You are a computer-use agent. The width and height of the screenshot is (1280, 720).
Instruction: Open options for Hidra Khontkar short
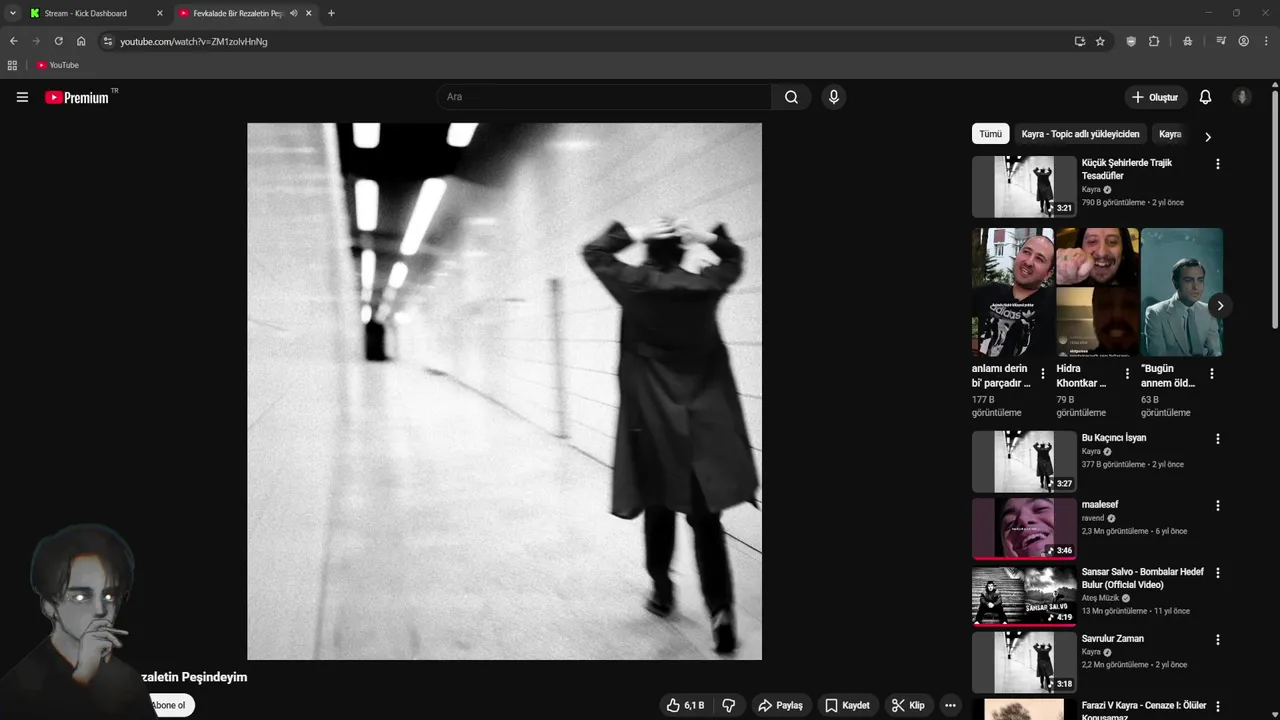(x=1127, y=374)
